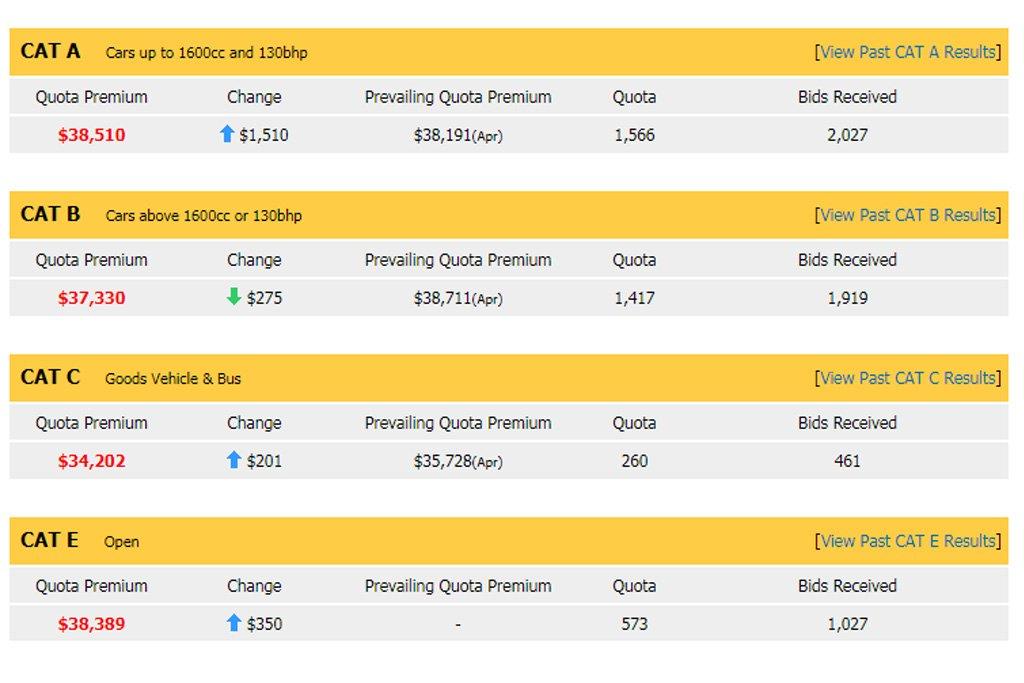Select the CAT A heading
Image resolution: width=1024 pixels, height=683 pixels.
(x=50, y=51)
